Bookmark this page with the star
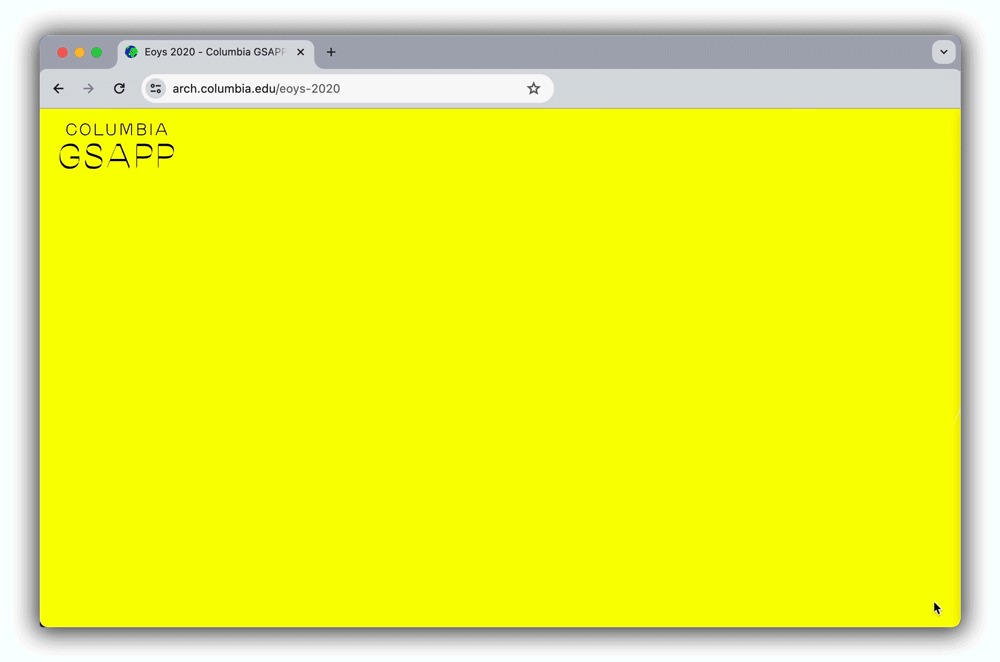This screenshot has height=662, width=1000. click(x=533, y=89)
